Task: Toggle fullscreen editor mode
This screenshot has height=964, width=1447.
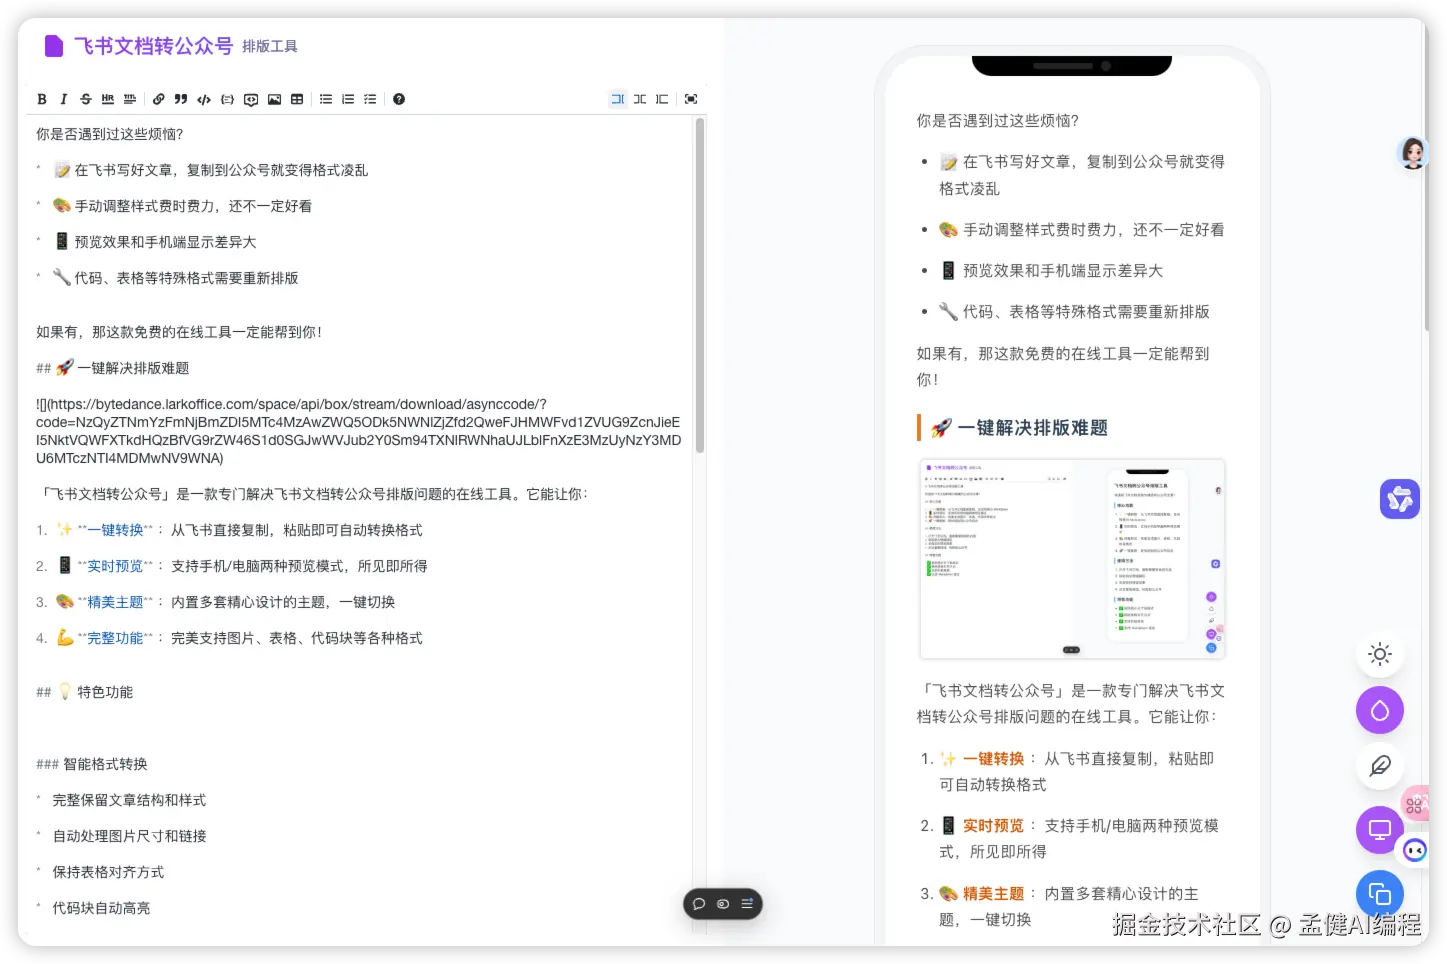Action: click(x=691, y=99)
